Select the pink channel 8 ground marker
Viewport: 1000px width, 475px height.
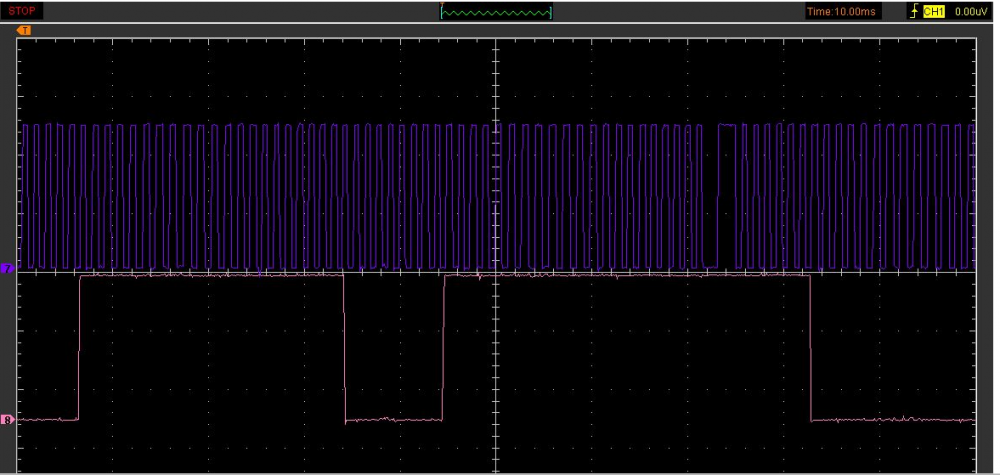point(8,420)
